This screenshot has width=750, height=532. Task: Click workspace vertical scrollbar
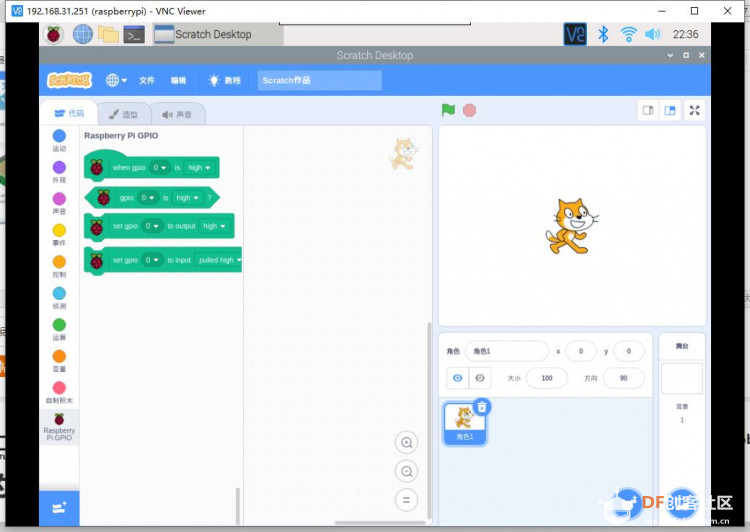coord(429,421)
